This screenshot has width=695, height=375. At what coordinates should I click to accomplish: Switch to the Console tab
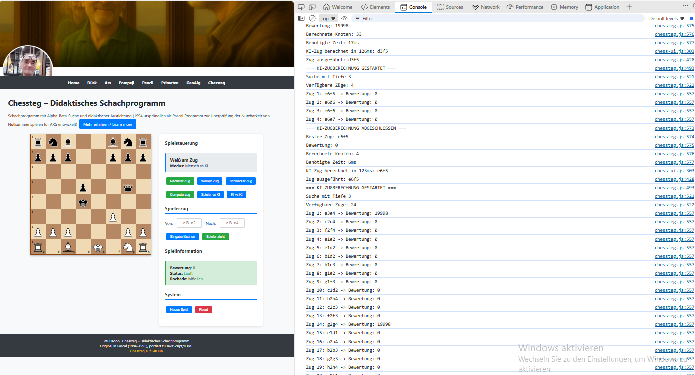(x=414, y=7)
